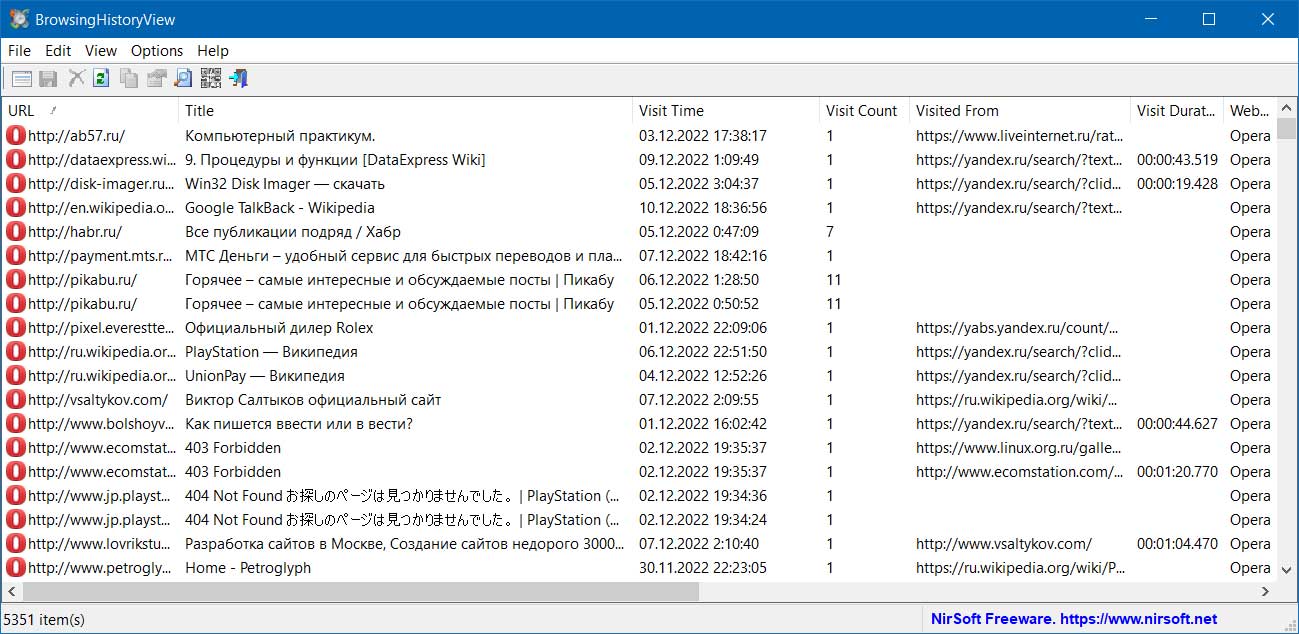Click the Opera icon beside http://www.petrogly...
This screenshot has height=634, width=1299.
click(16, 567)
